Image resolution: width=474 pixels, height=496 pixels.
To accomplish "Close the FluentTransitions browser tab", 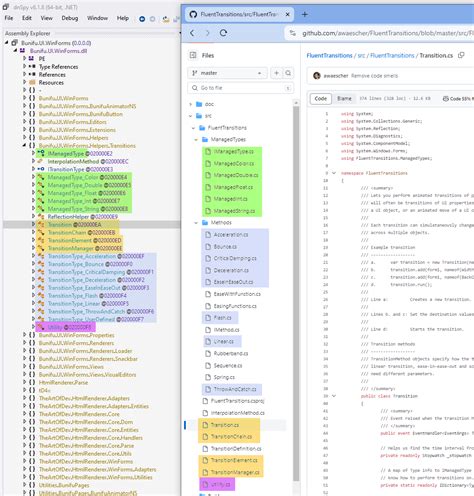I will point(287,14).
